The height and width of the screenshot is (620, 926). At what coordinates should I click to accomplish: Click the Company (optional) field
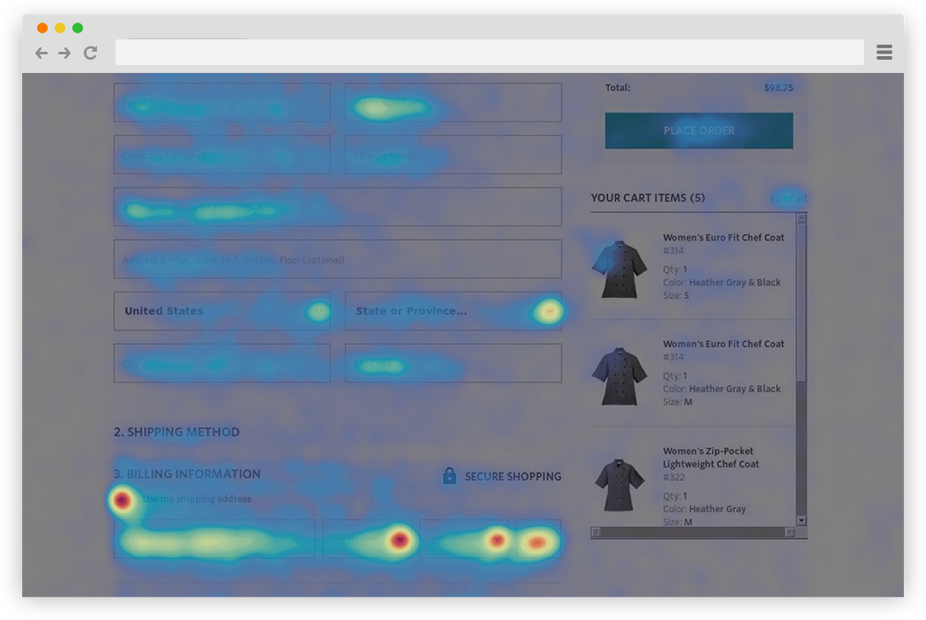[x=222, y=155]
